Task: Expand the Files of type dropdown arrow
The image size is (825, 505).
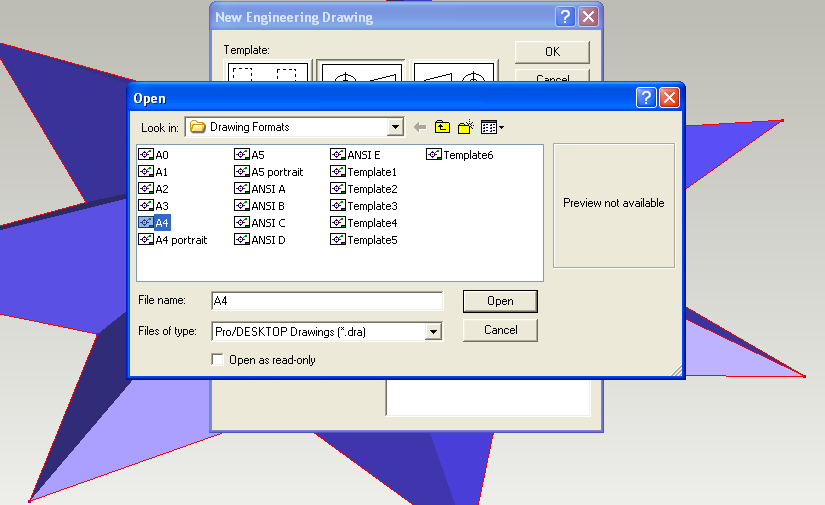Action: point(433,331)
